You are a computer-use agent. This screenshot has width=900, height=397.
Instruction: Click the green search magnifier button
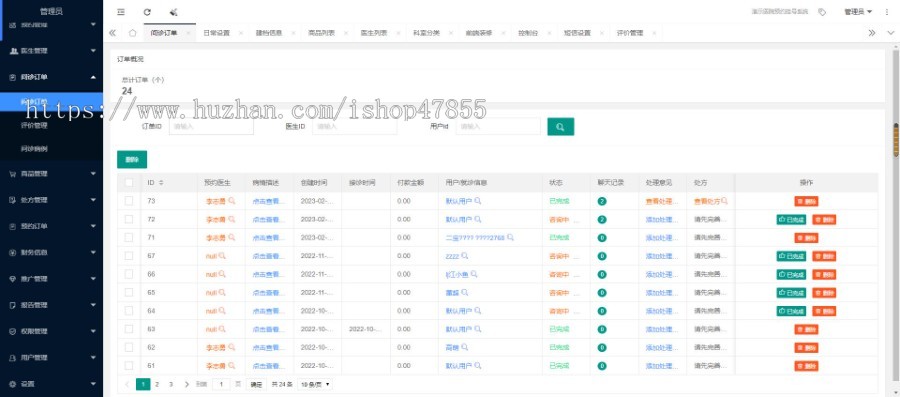coord(560,127)
